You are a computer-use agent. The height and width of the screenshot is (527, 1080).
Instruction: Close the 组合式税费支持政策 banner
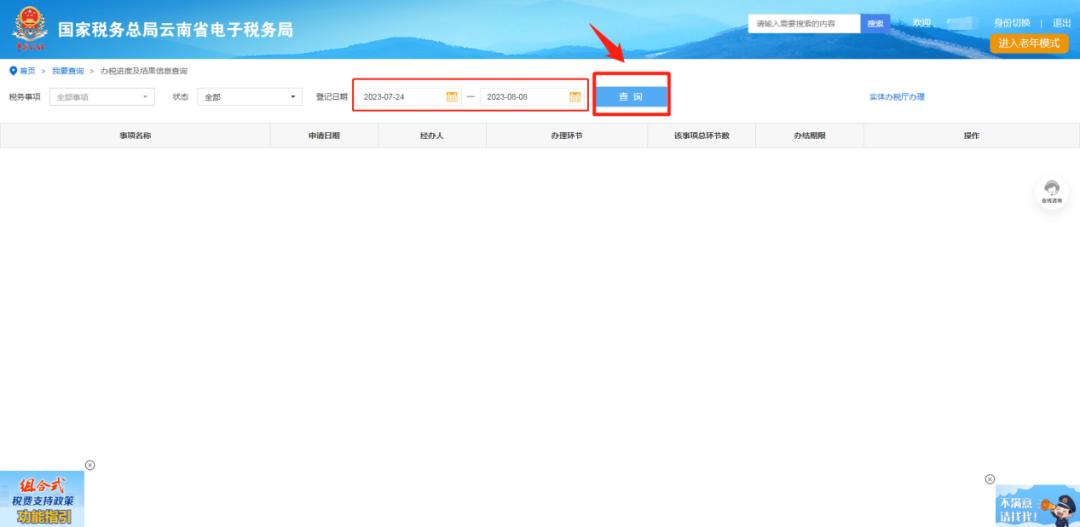pos(90,465)
